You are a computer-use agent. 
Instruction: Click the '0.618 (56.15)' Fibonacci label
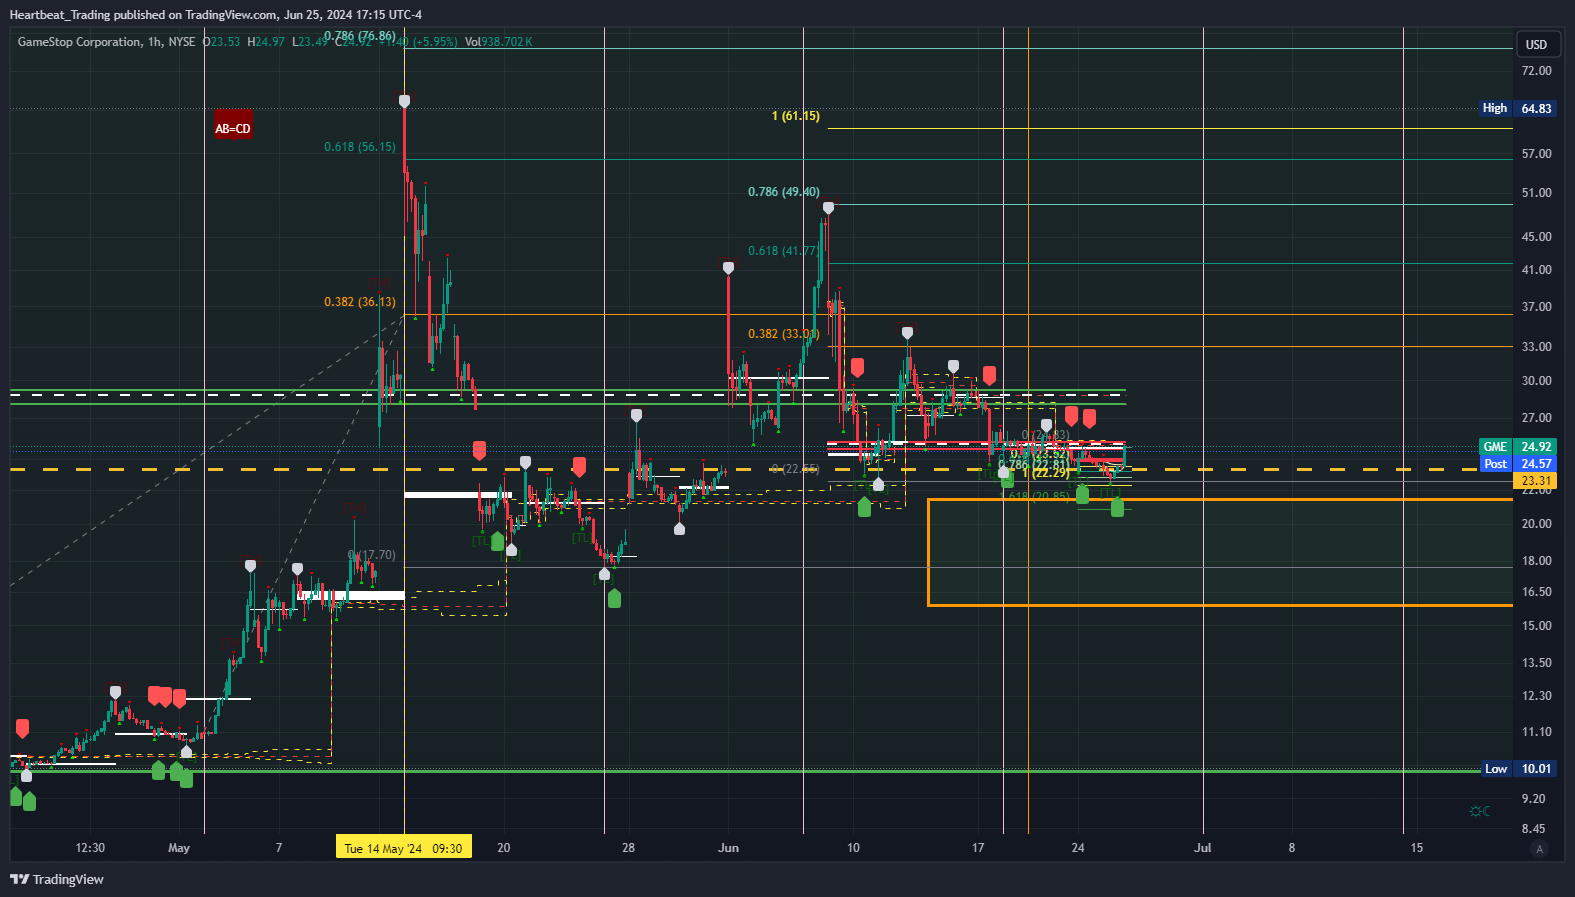(360, 147)
